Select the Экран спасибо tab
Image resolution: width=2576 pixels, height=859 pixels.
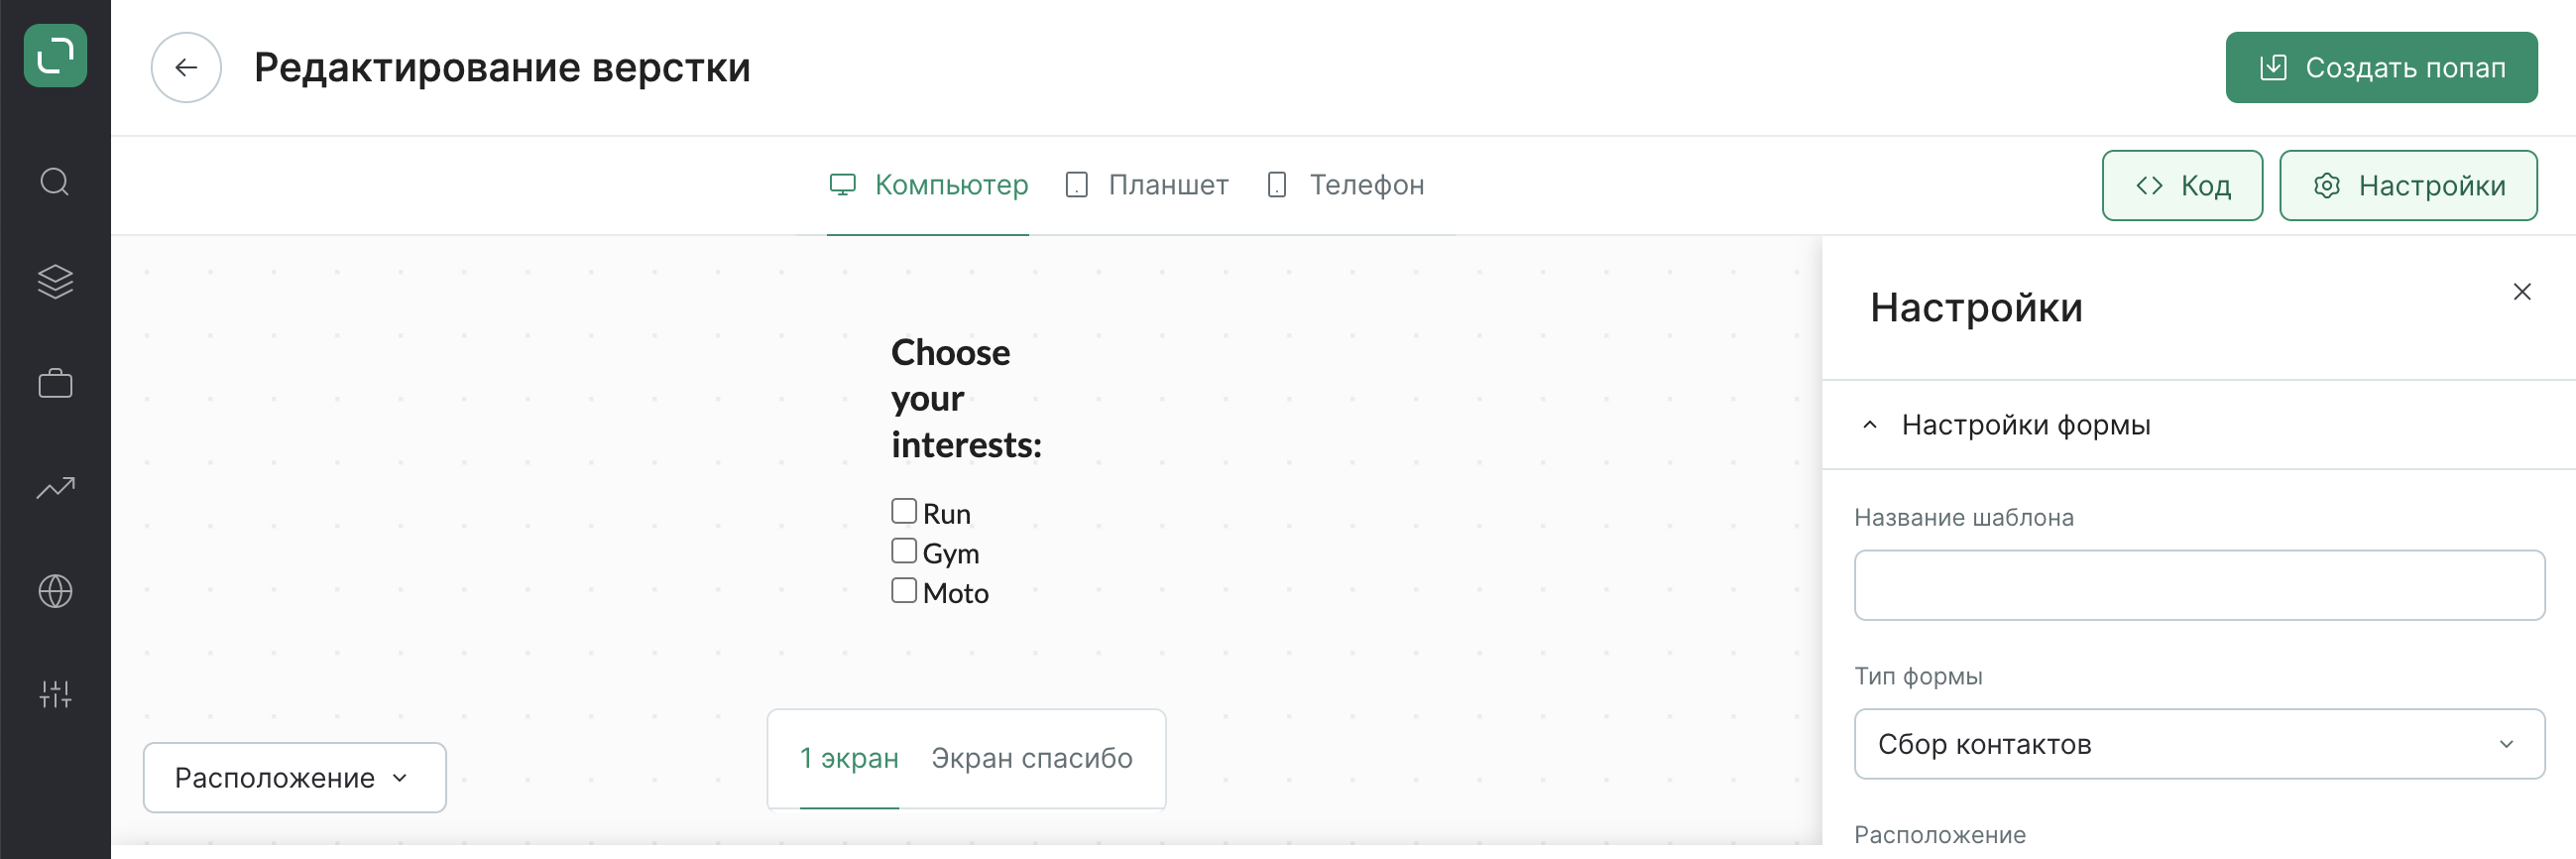[x=1032, y=758]
